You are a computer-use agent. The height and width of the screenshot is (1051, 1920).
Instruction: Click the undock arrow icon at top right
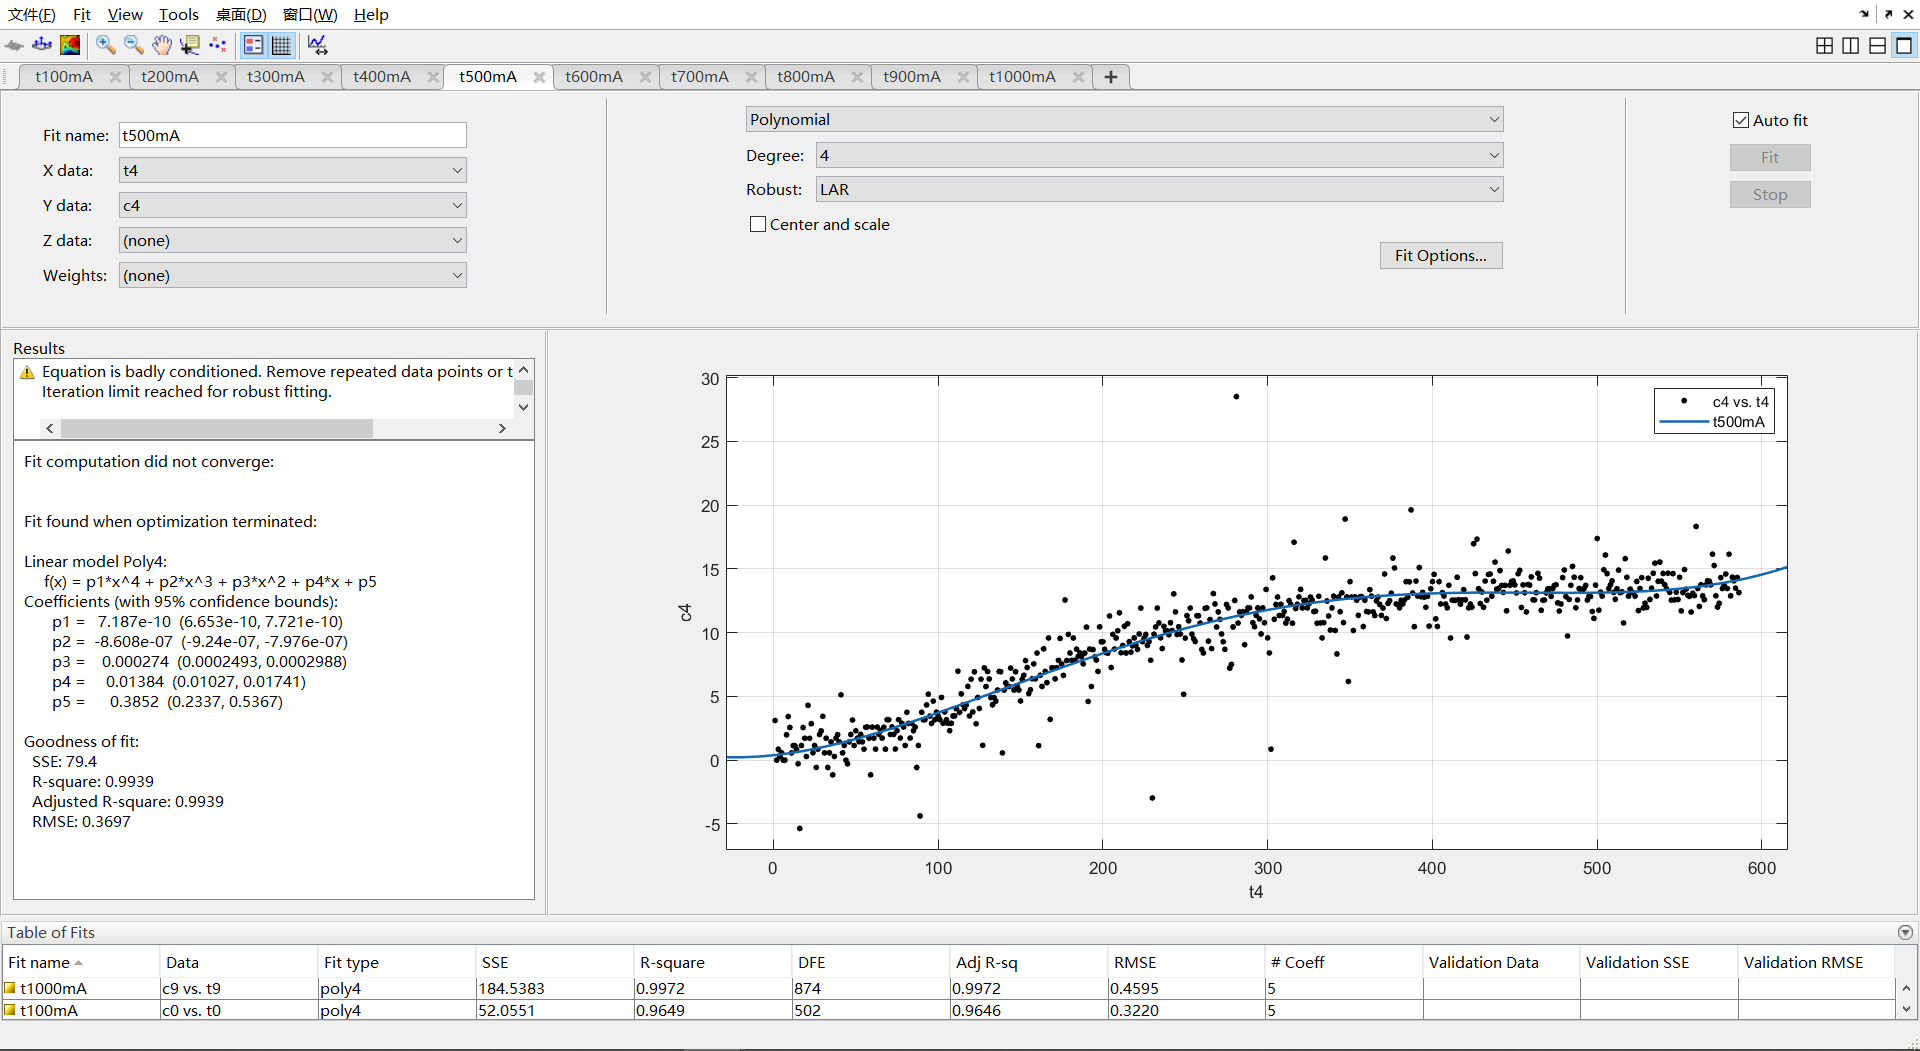[1888, 14]
